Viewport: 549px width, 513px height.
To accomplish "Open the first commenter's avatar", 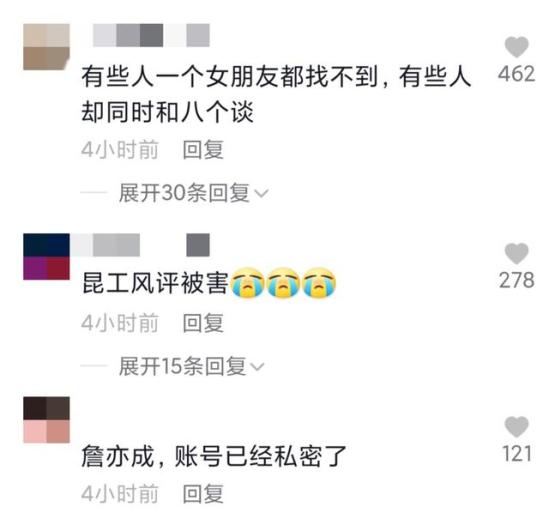I will (47, 47).
